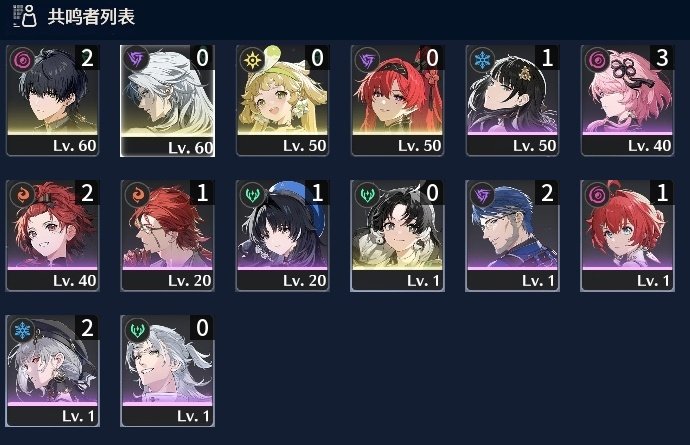Viewport: 690px width, 445px height.
Task: Click the pink swirl icon on pink-haired card
Action: (x=597, y=60)
